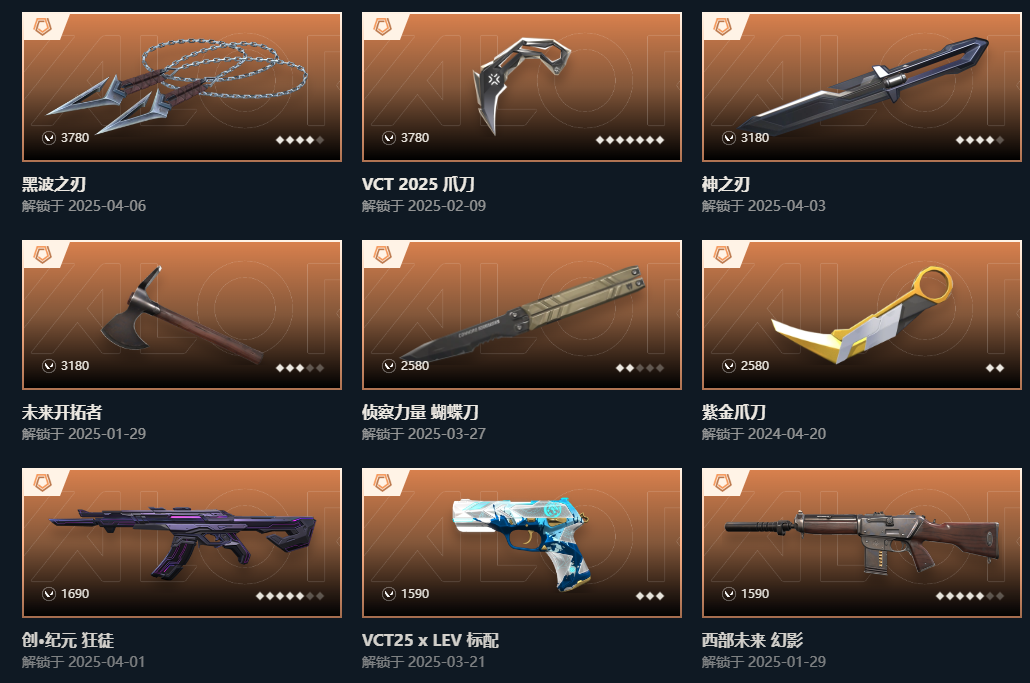The image size is (1030, 683).
Task: Open the 紫金爪刀 gold karambit card
Action: (862, 315)
